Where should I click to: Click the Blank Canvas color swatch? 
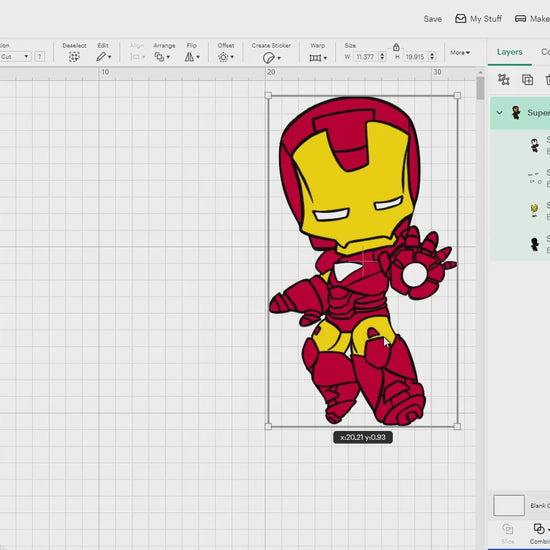coord(509,505)
